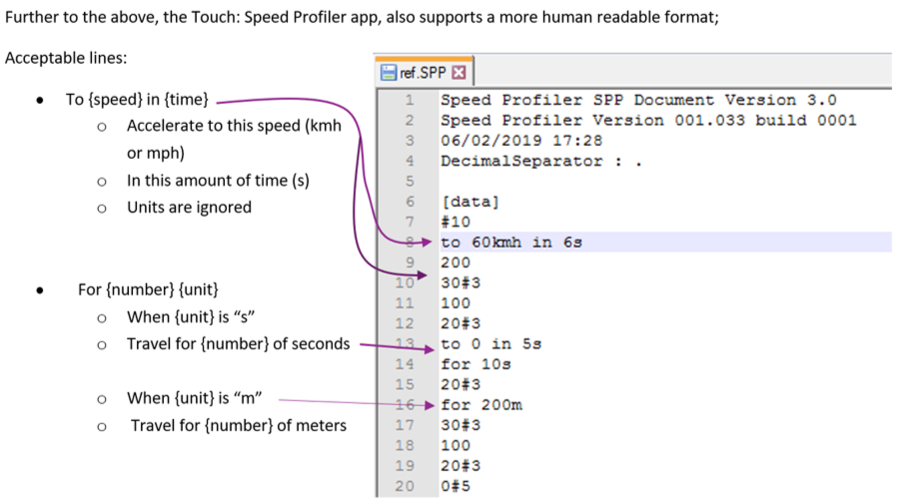This screenshot has width=900, height=504.
Task: Click '20#3' on line 15
Action: point(460,385)
